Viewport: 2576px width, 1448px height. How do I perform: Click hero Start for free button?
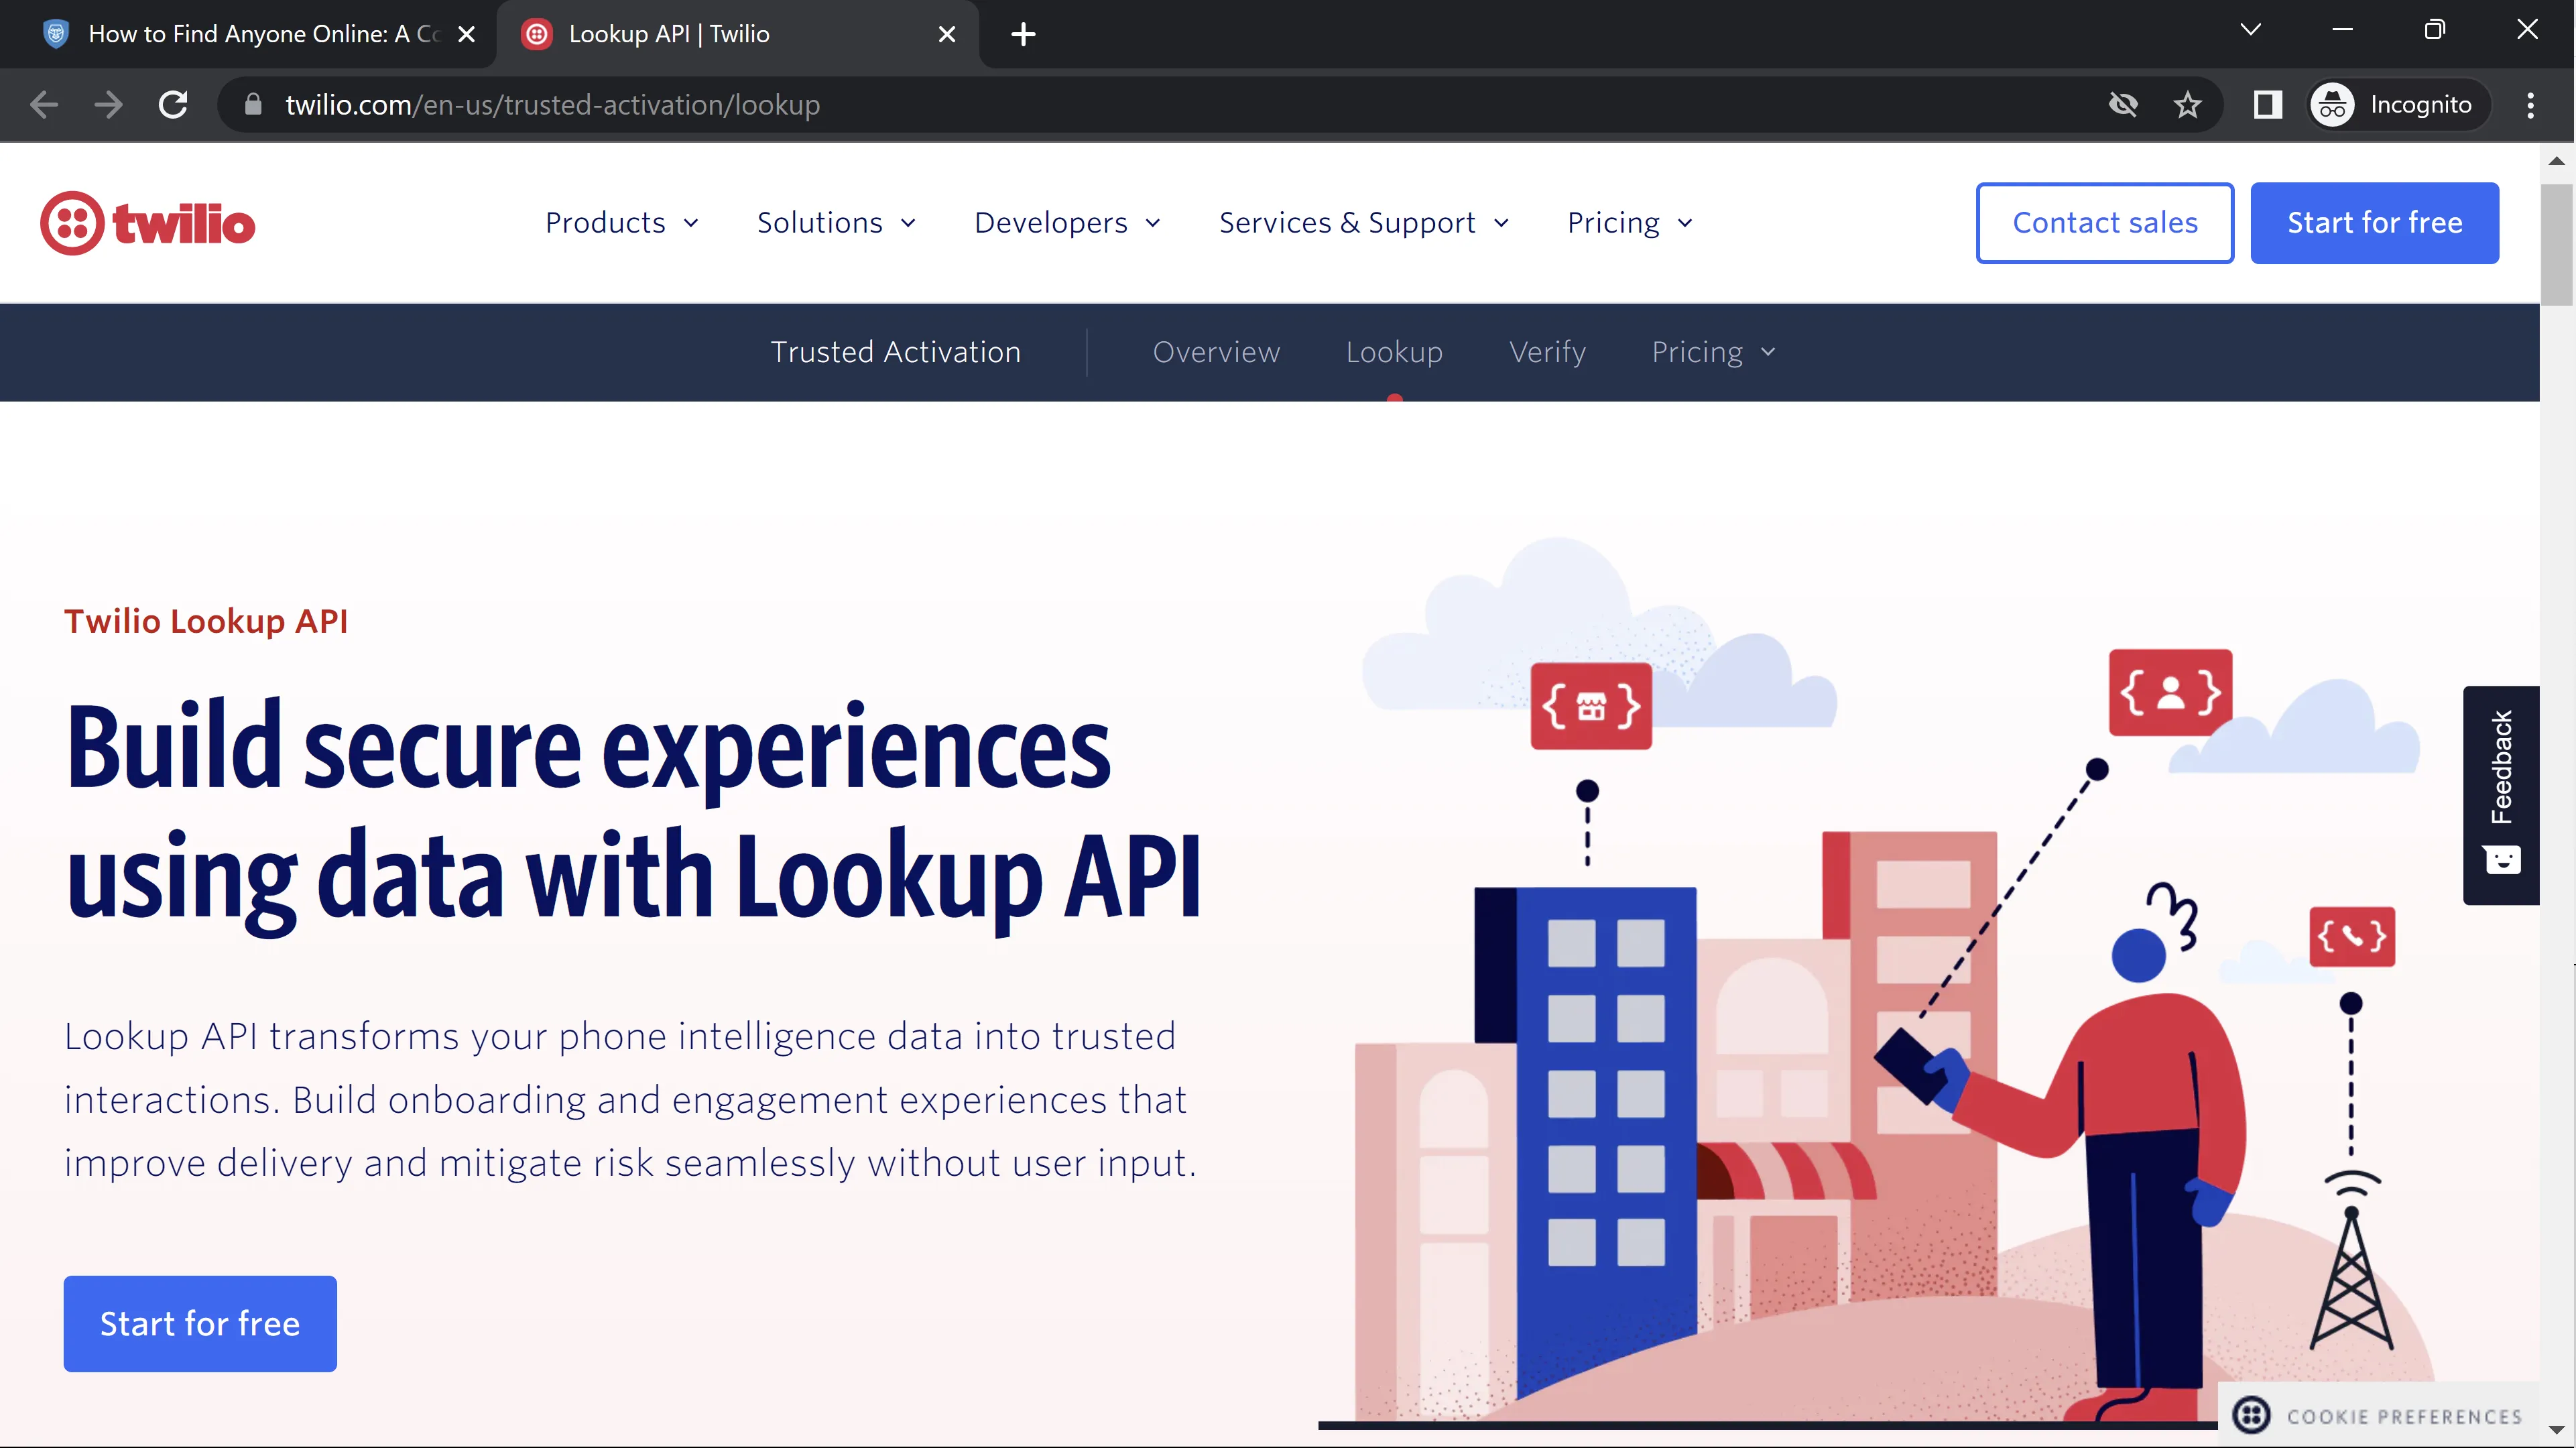200,1323
